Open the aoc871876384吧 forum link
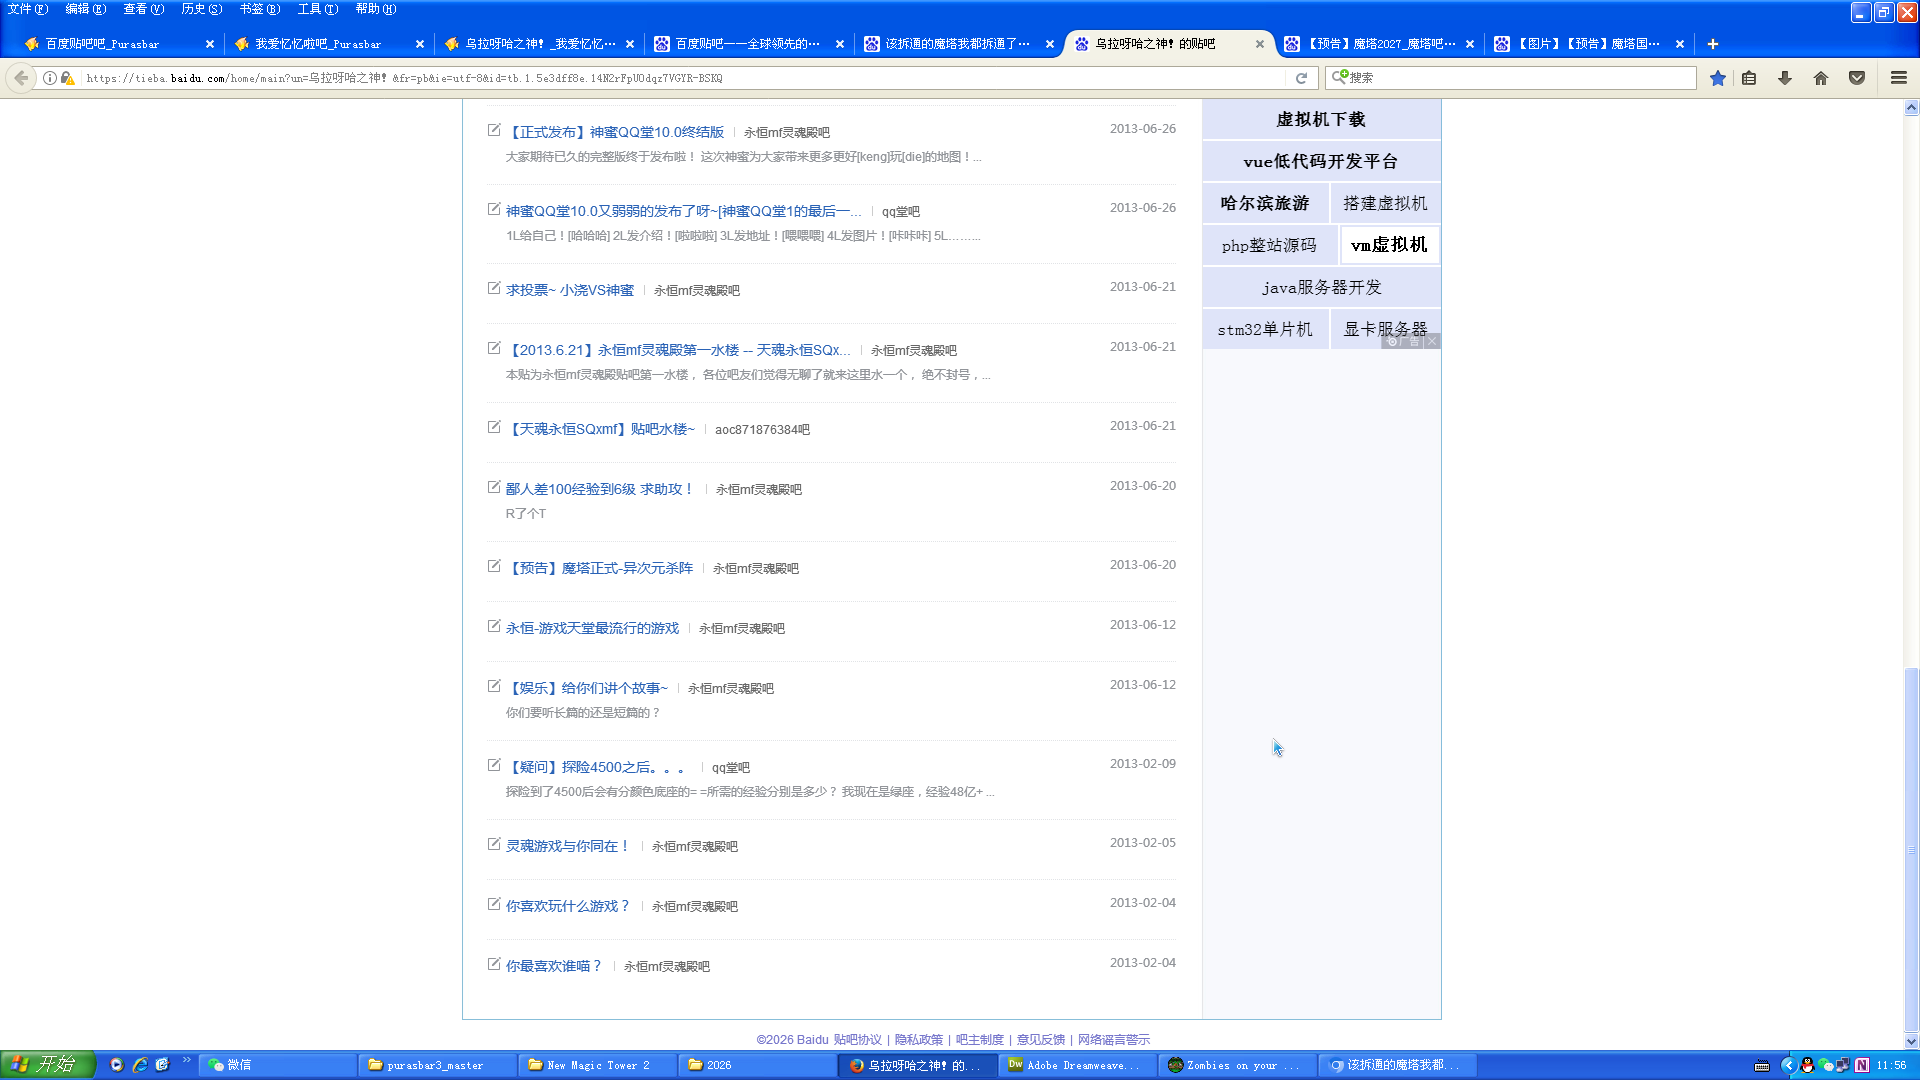Viewport: 1920px width, 1080px height. pos(762,430)
